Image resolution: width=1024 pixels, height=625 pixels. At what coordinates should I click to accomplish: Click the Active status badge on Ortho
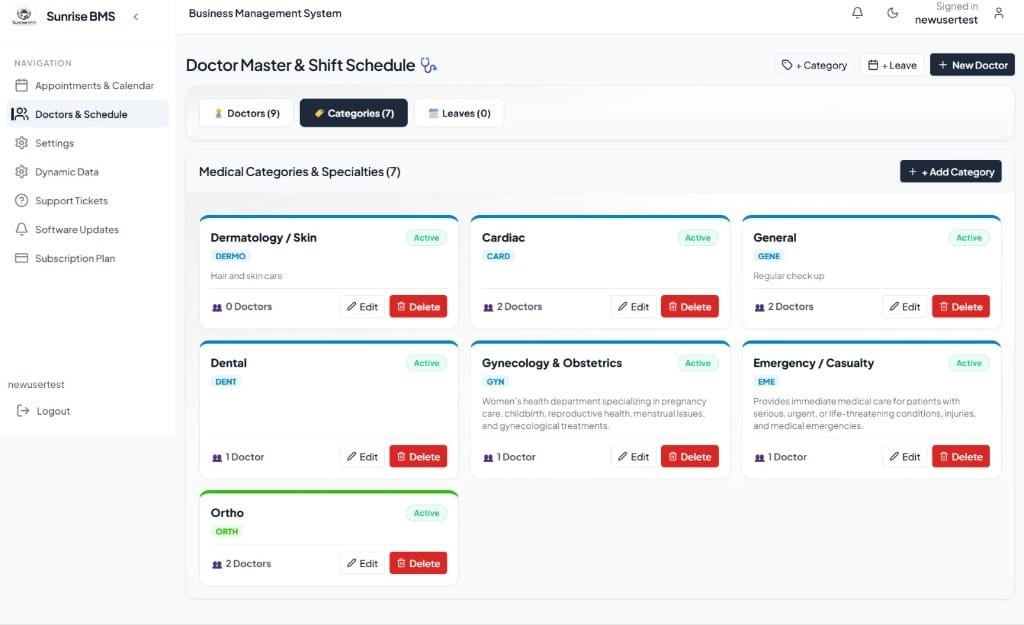[426, 513]
